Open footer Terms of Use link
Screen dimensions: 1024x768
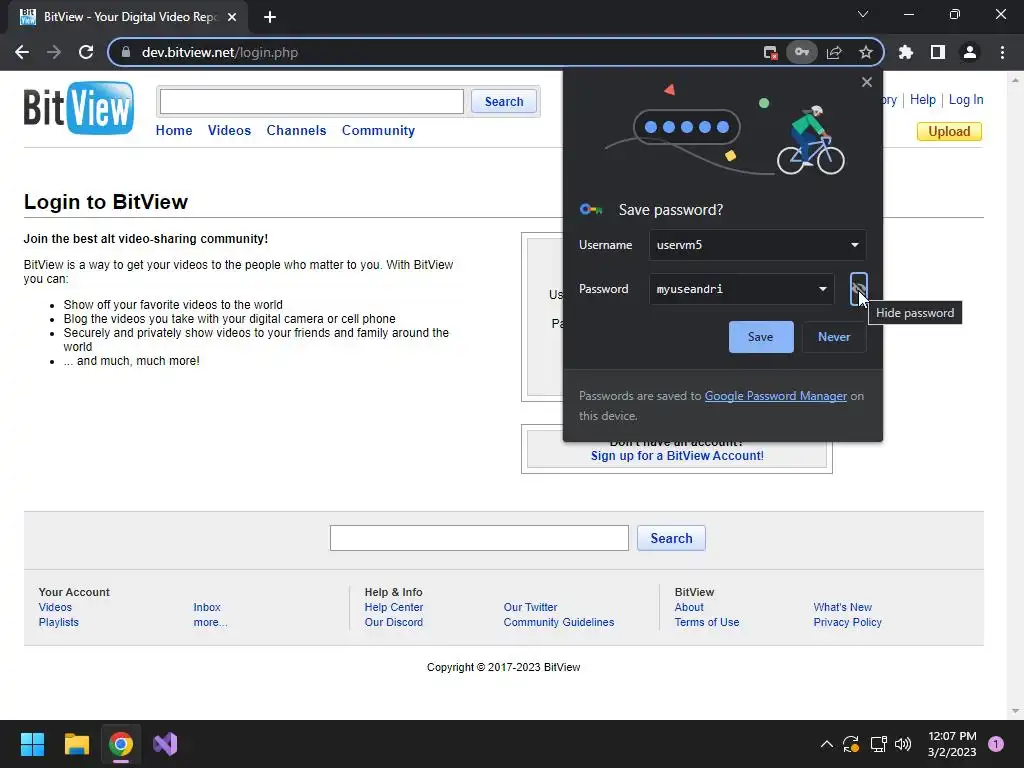coord(707,622)
